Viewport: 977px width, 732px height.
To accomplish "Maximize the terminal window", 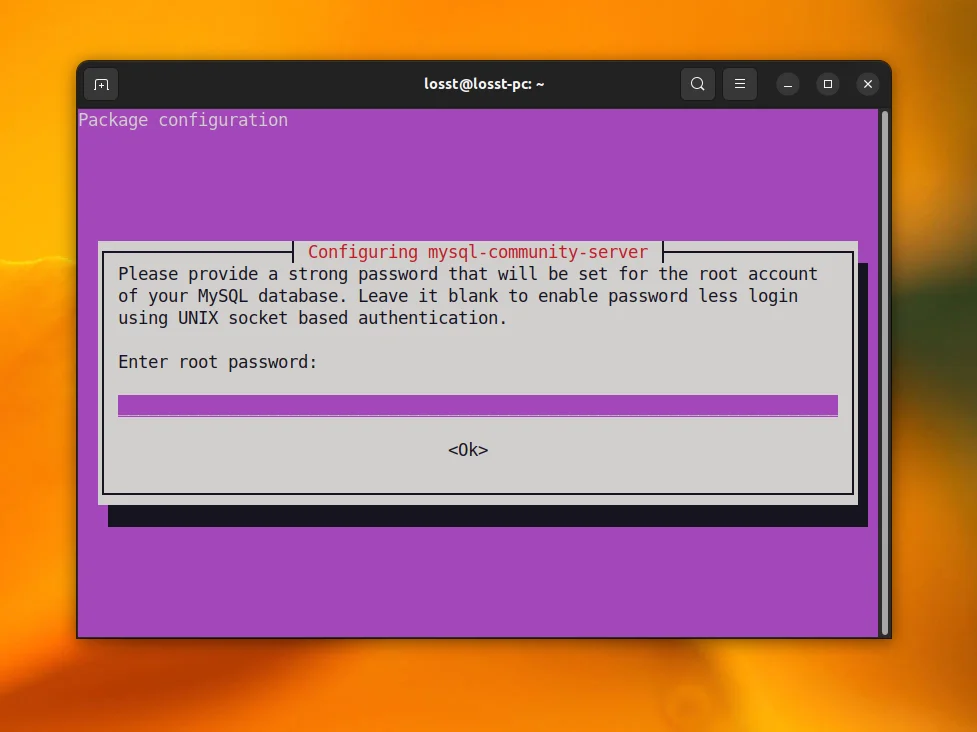I will click(x=828, y=84).
